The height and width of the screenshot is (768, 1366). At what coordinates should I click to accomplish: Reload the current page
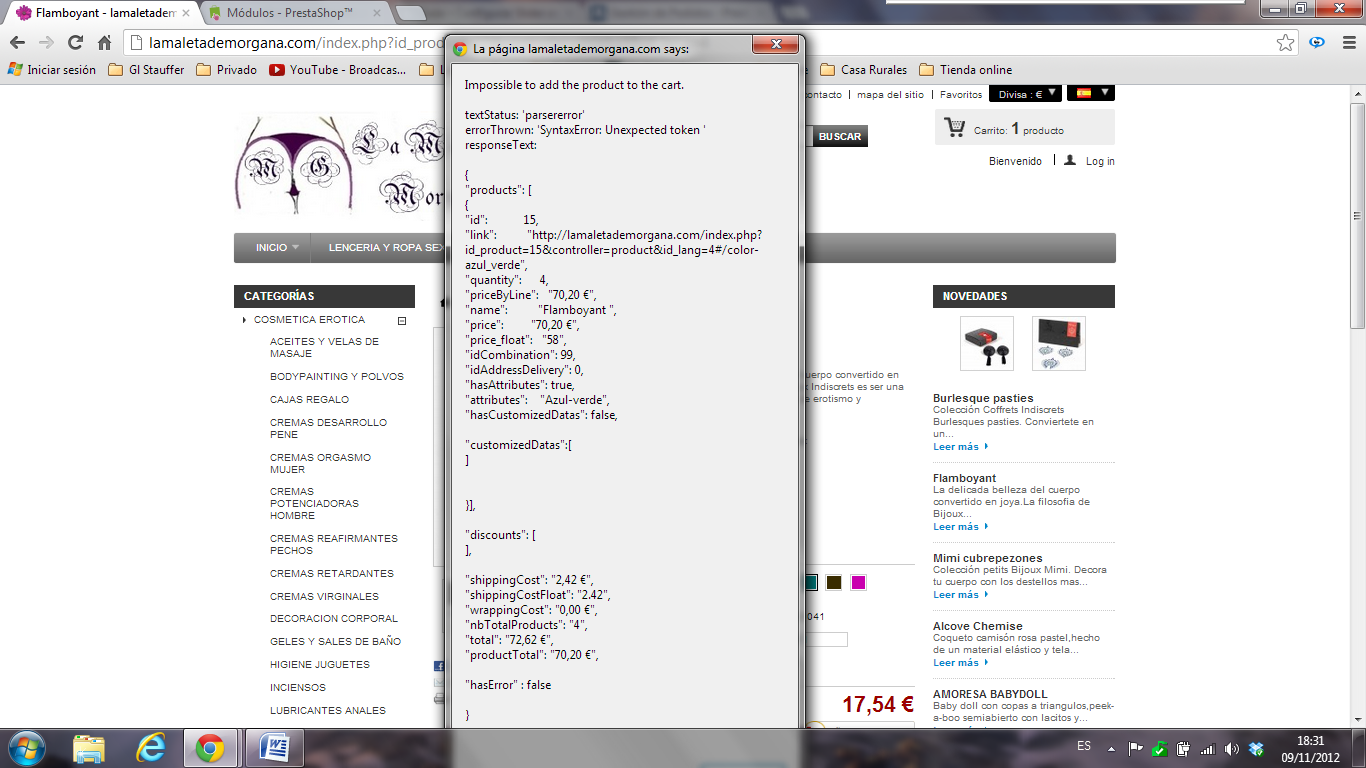coord(75,43)
